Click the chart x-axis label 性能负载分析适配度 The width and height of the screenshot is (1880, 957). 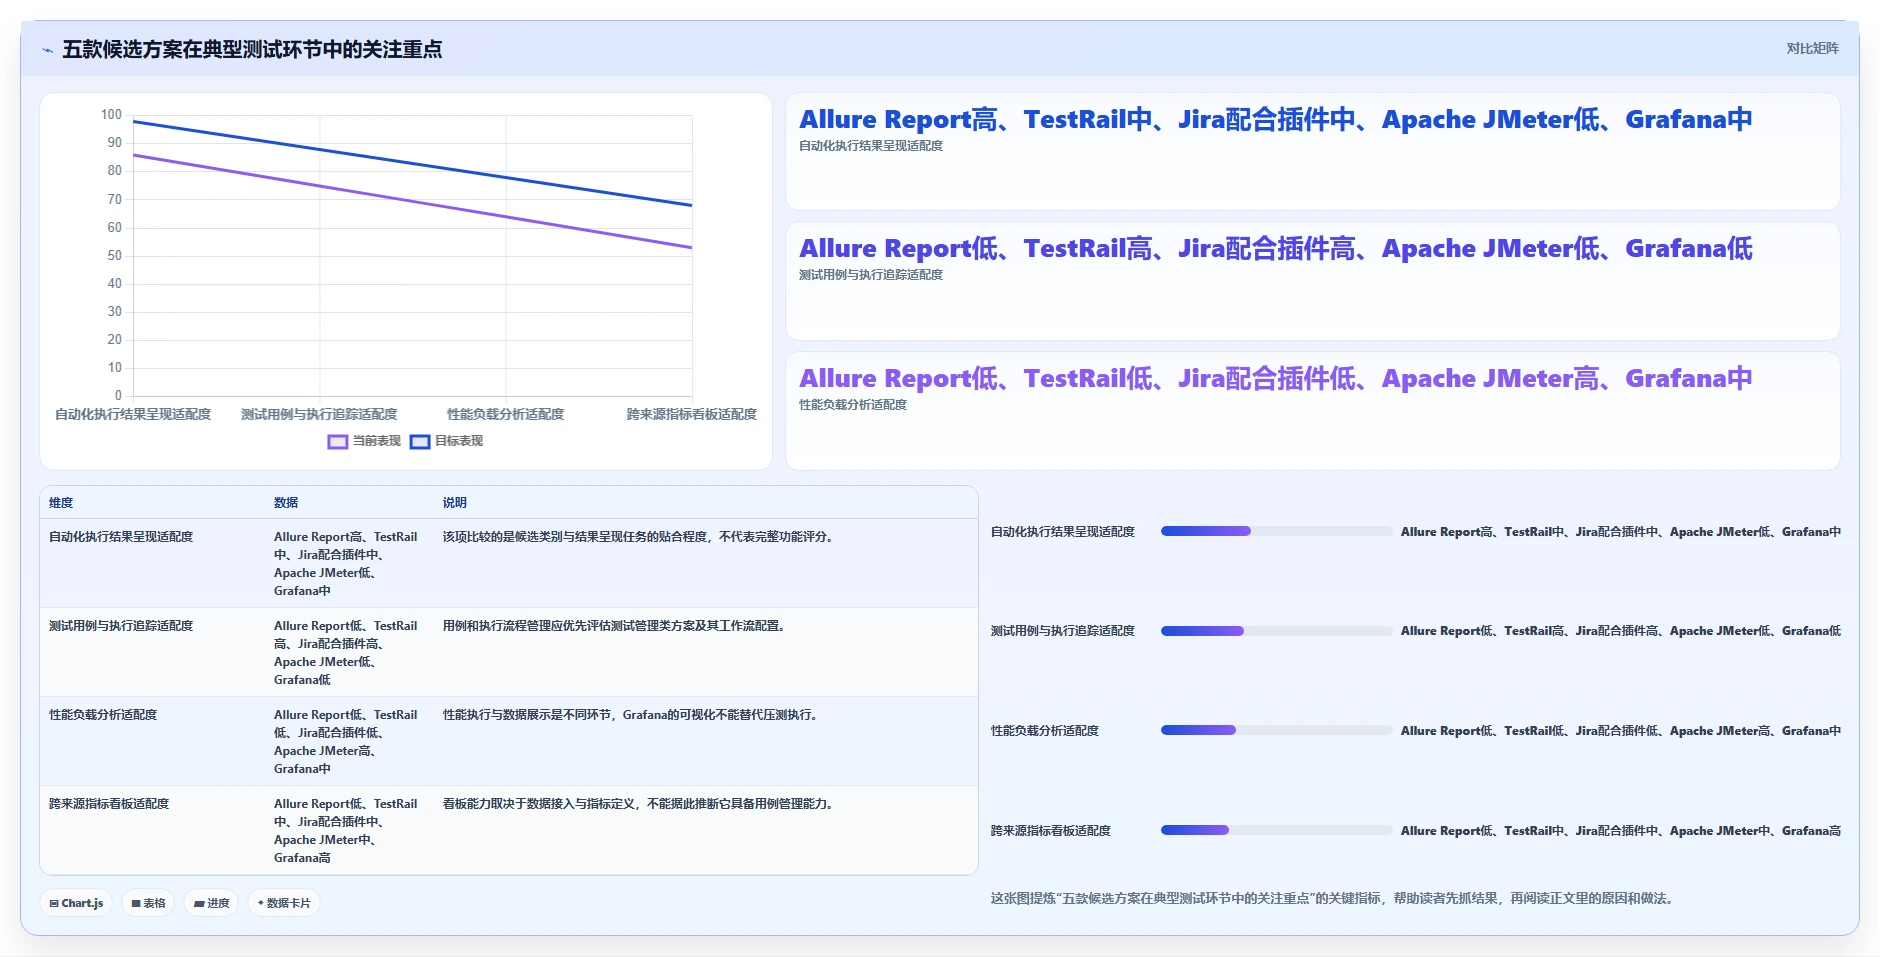point(505,414)
